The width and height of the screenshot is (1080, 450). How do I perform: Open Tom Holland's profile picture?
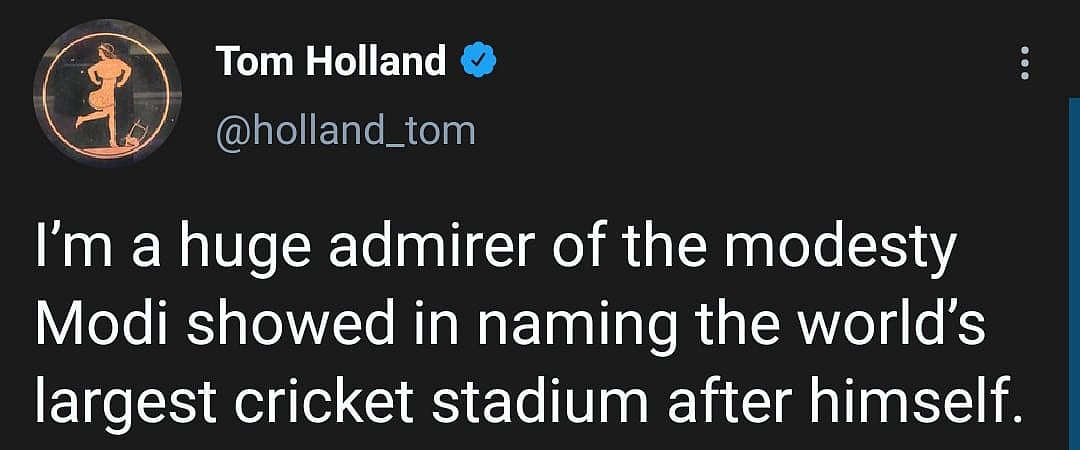pos(106,92)
